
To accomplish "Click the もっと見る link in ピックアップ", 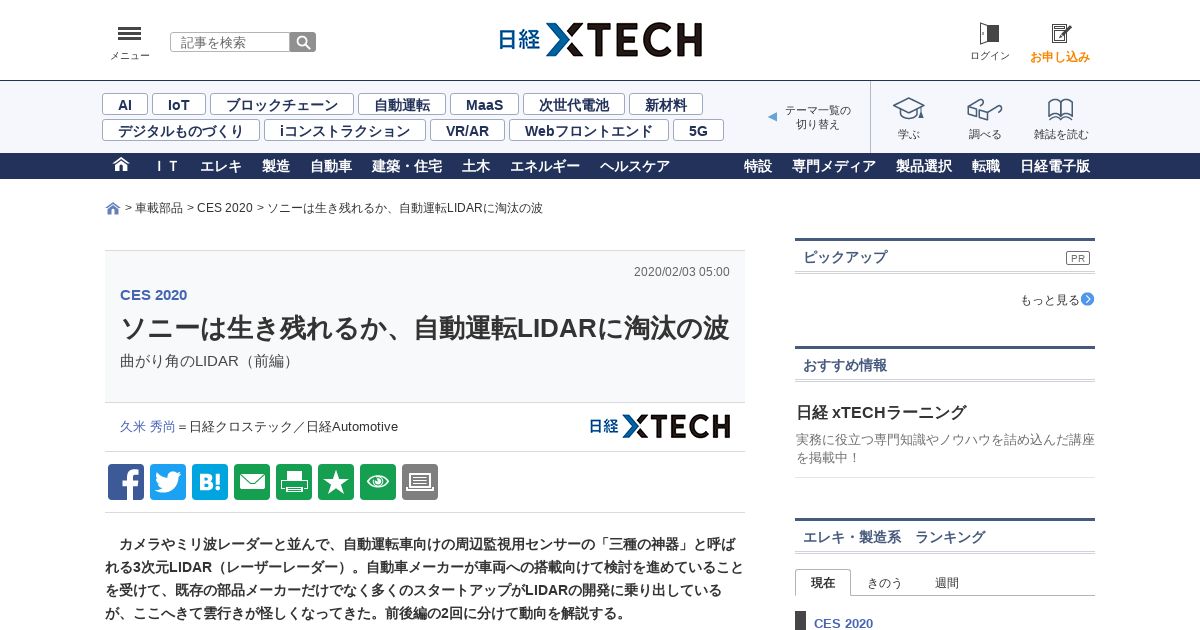I will (1050, 300).
